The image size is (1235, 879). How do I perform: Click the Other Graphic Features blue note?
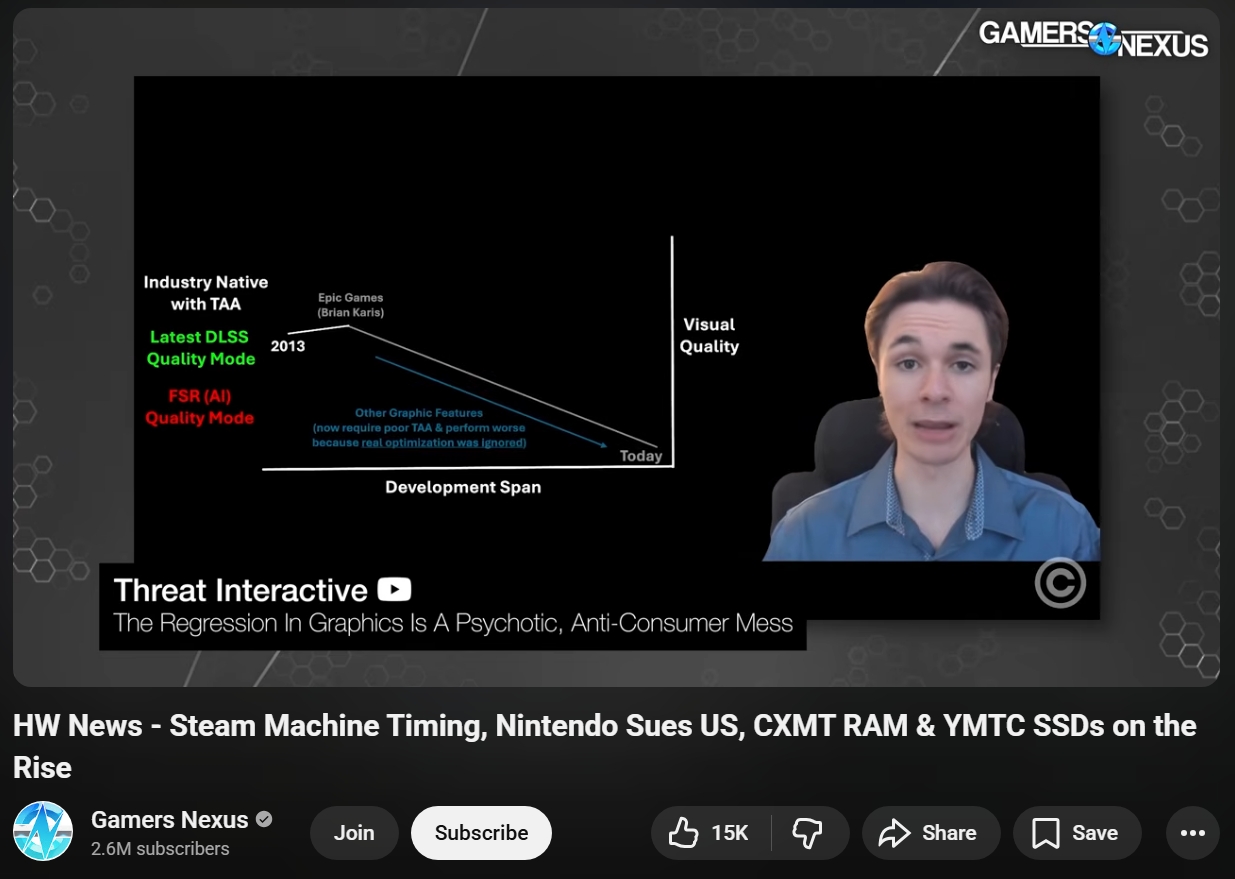(419, 427)
